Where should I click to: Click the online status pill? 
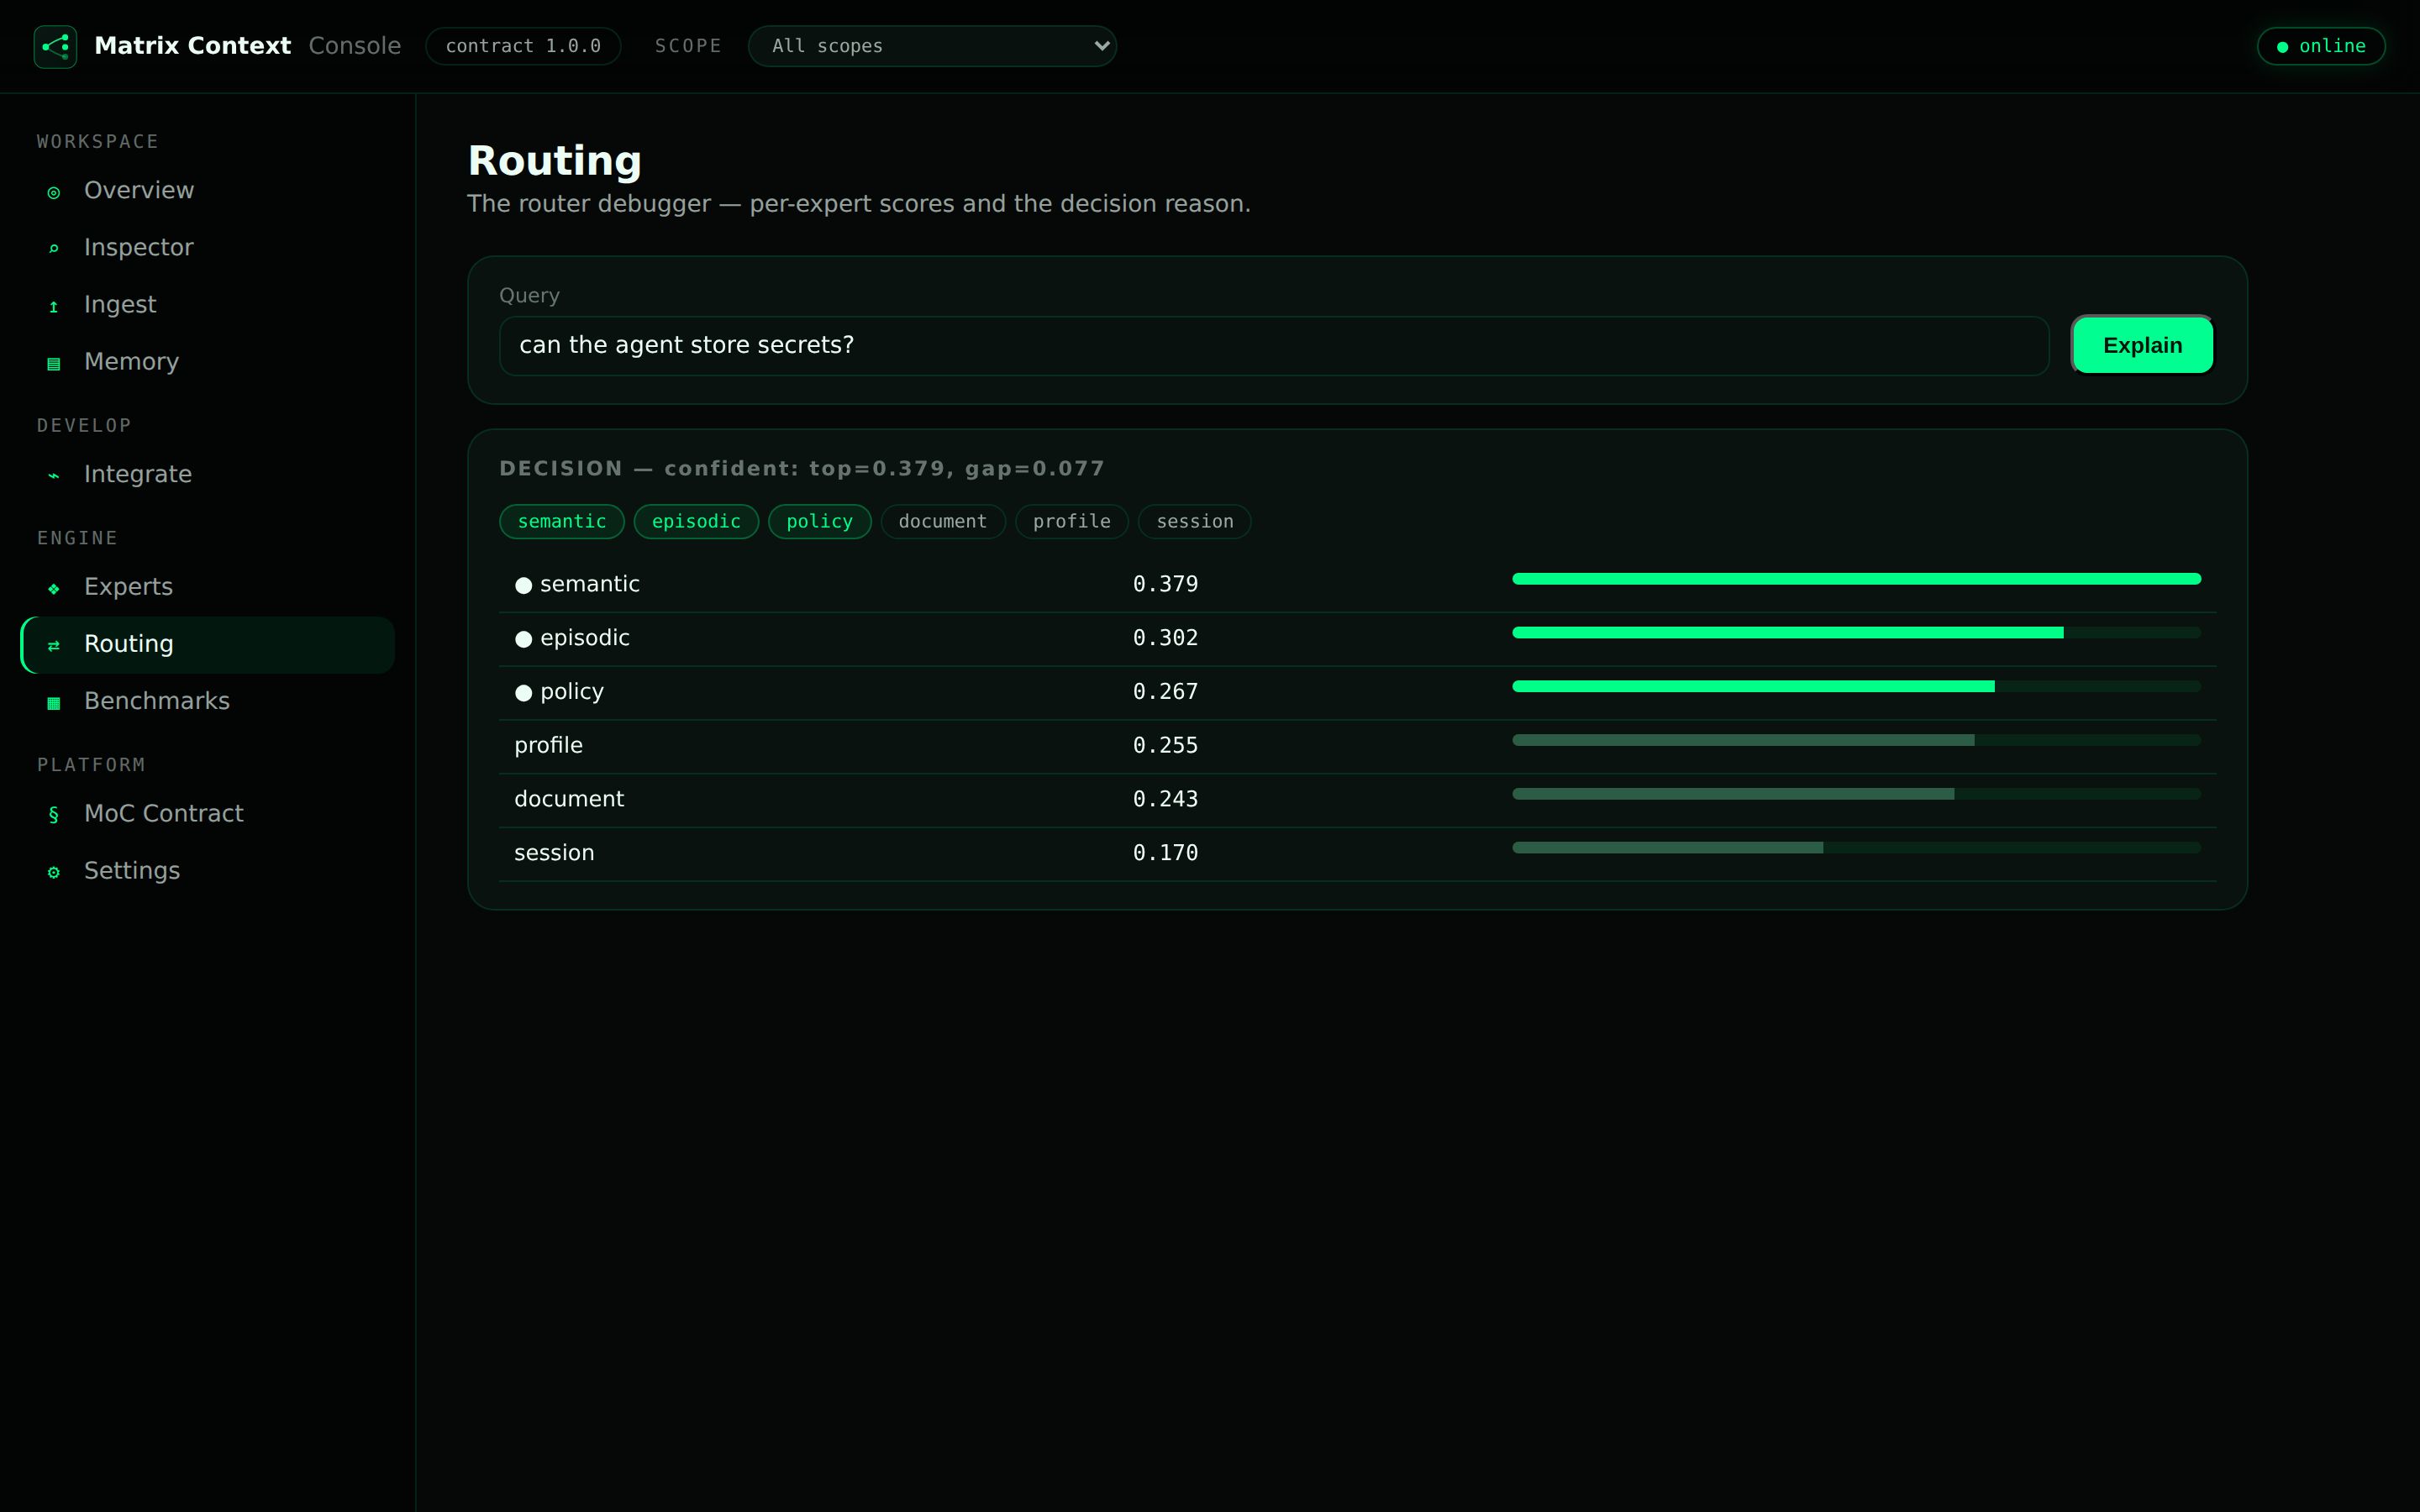2321,46
